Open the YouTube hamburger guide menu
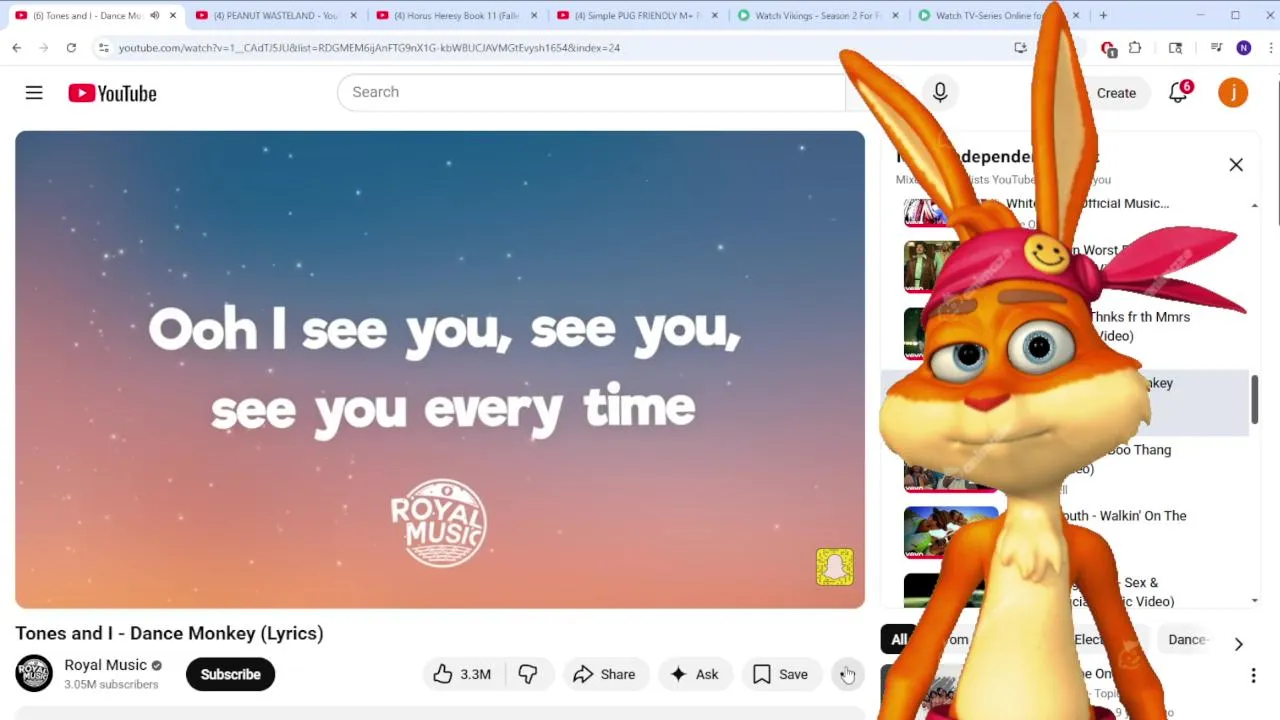This screenshot has width=1280, height=720. 34,93
